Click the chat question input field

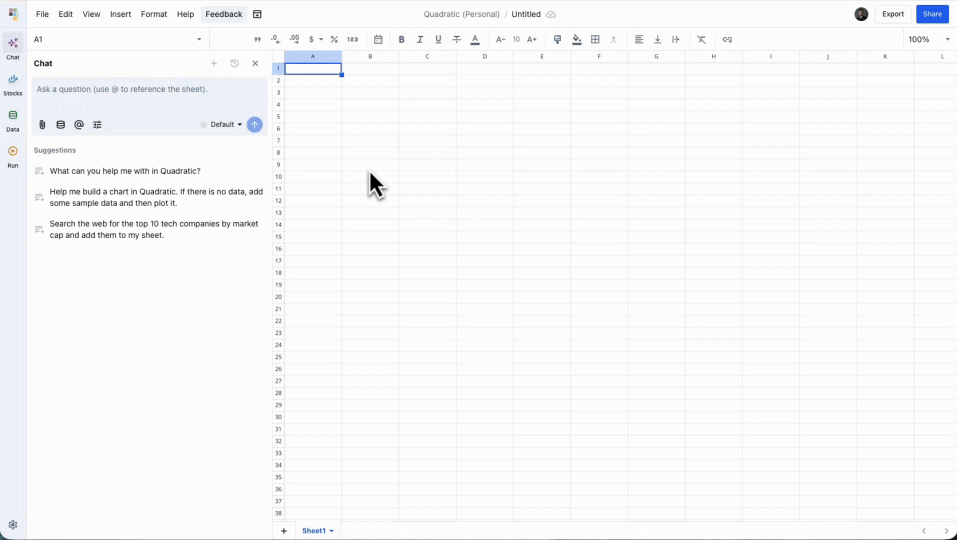click(150, 90)
